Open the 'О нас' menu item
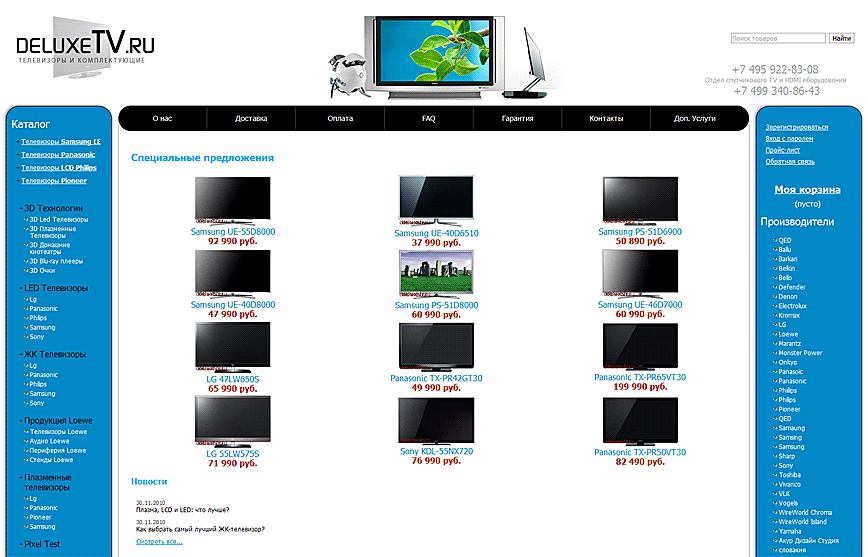The image size is (868, 557). (x=162, y=118)
